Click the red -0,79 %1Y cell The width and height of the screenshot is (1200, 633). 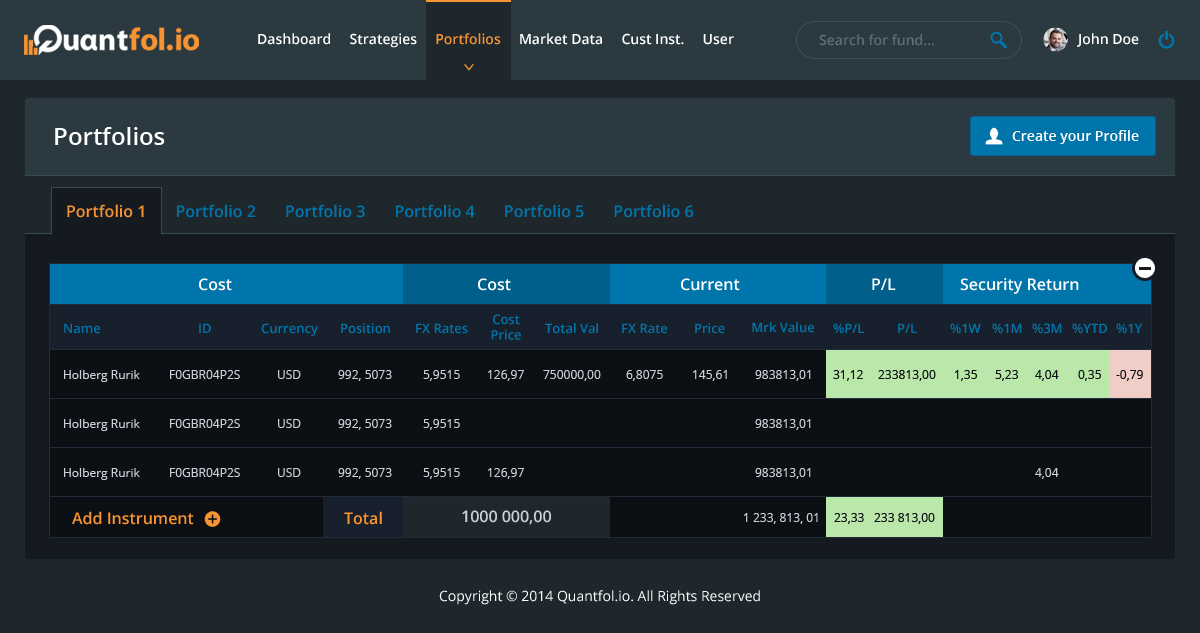pos(1130,374)
